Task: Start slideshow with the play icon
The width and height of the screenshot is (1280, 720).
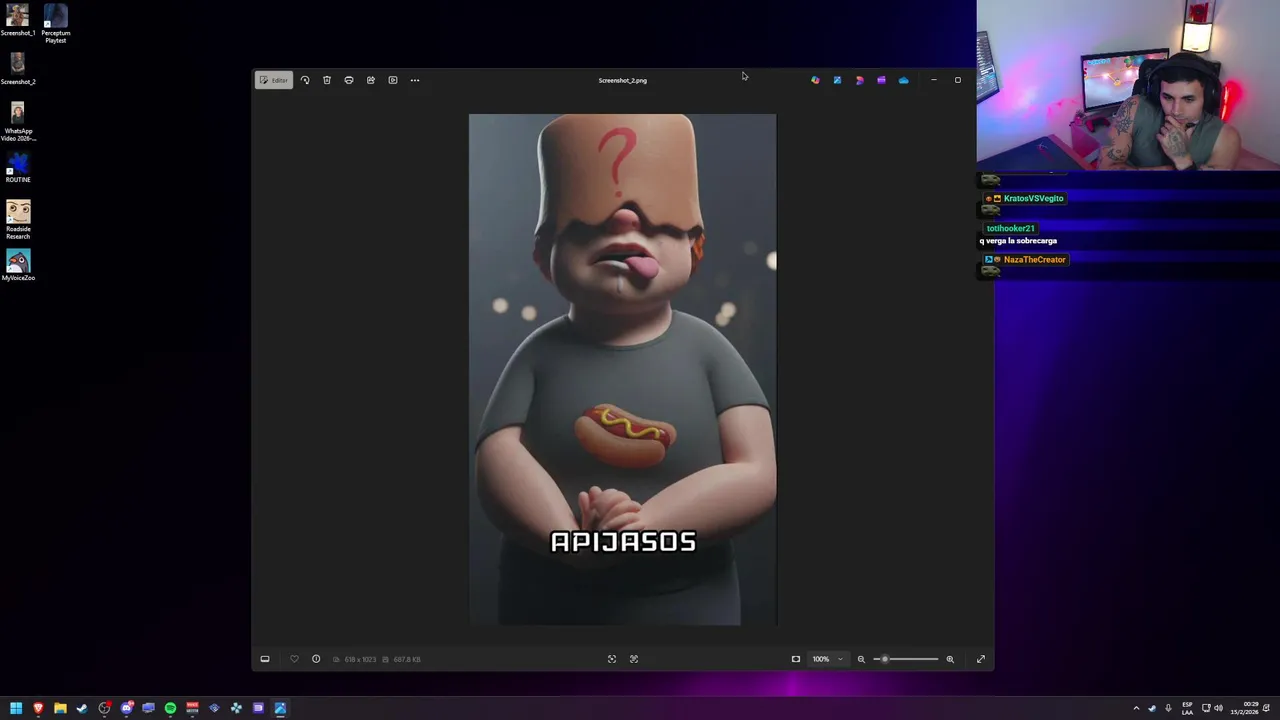Action: (x=393, y=80)
